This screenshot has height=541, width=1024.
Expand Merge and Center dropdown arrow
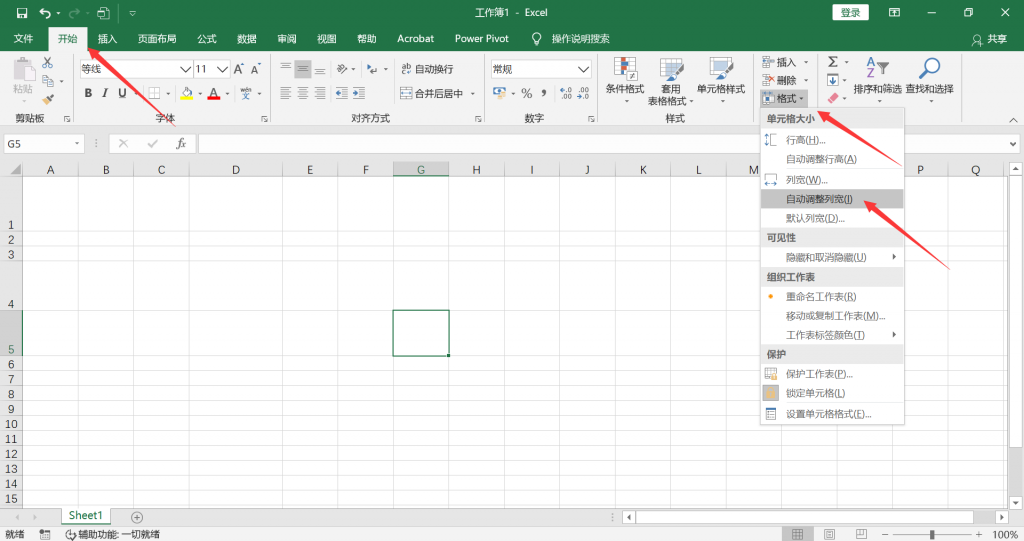(x=473, y=93)
